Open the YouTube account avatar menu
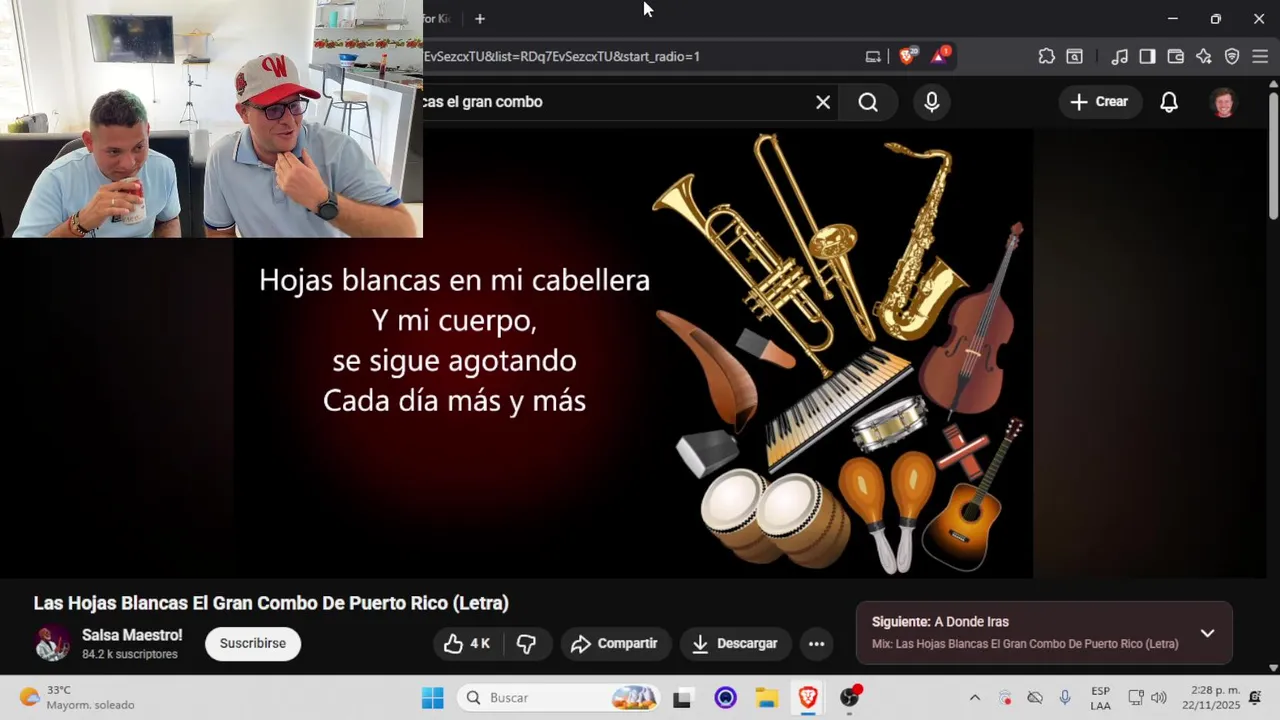1280x720 pixels. tap(1224, 102)
